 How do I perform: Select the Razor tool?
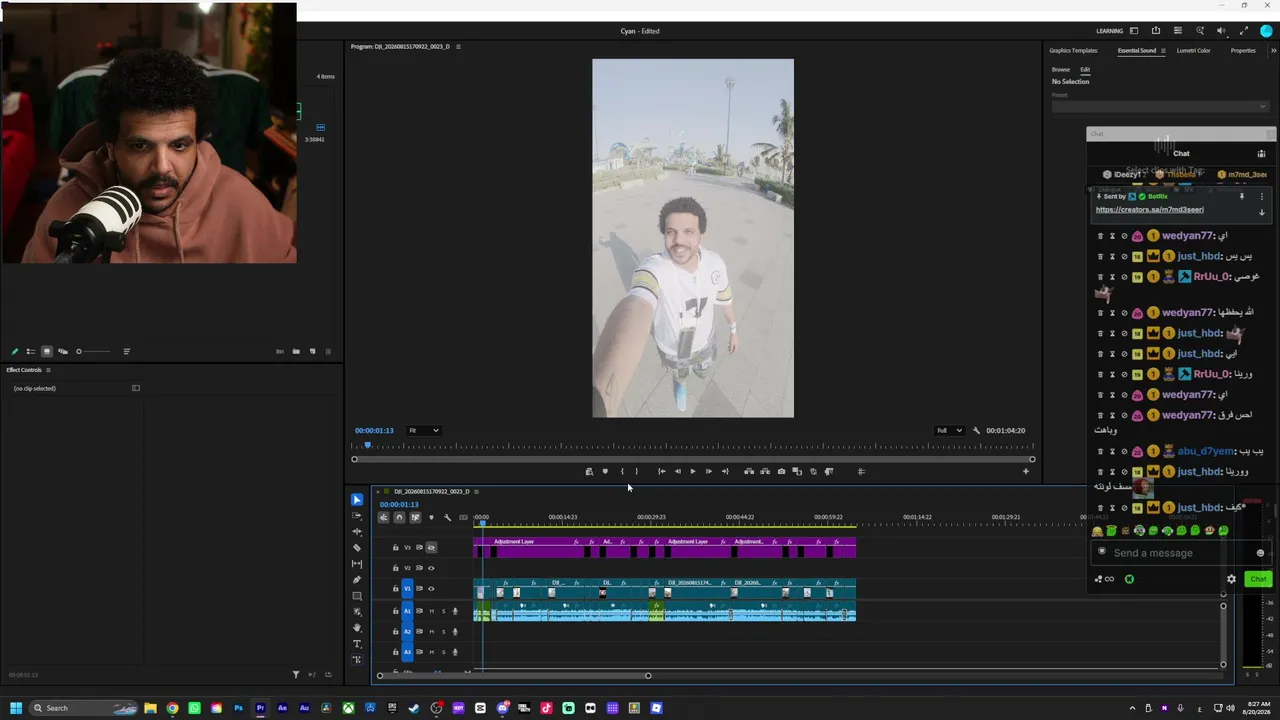(357, 548)
